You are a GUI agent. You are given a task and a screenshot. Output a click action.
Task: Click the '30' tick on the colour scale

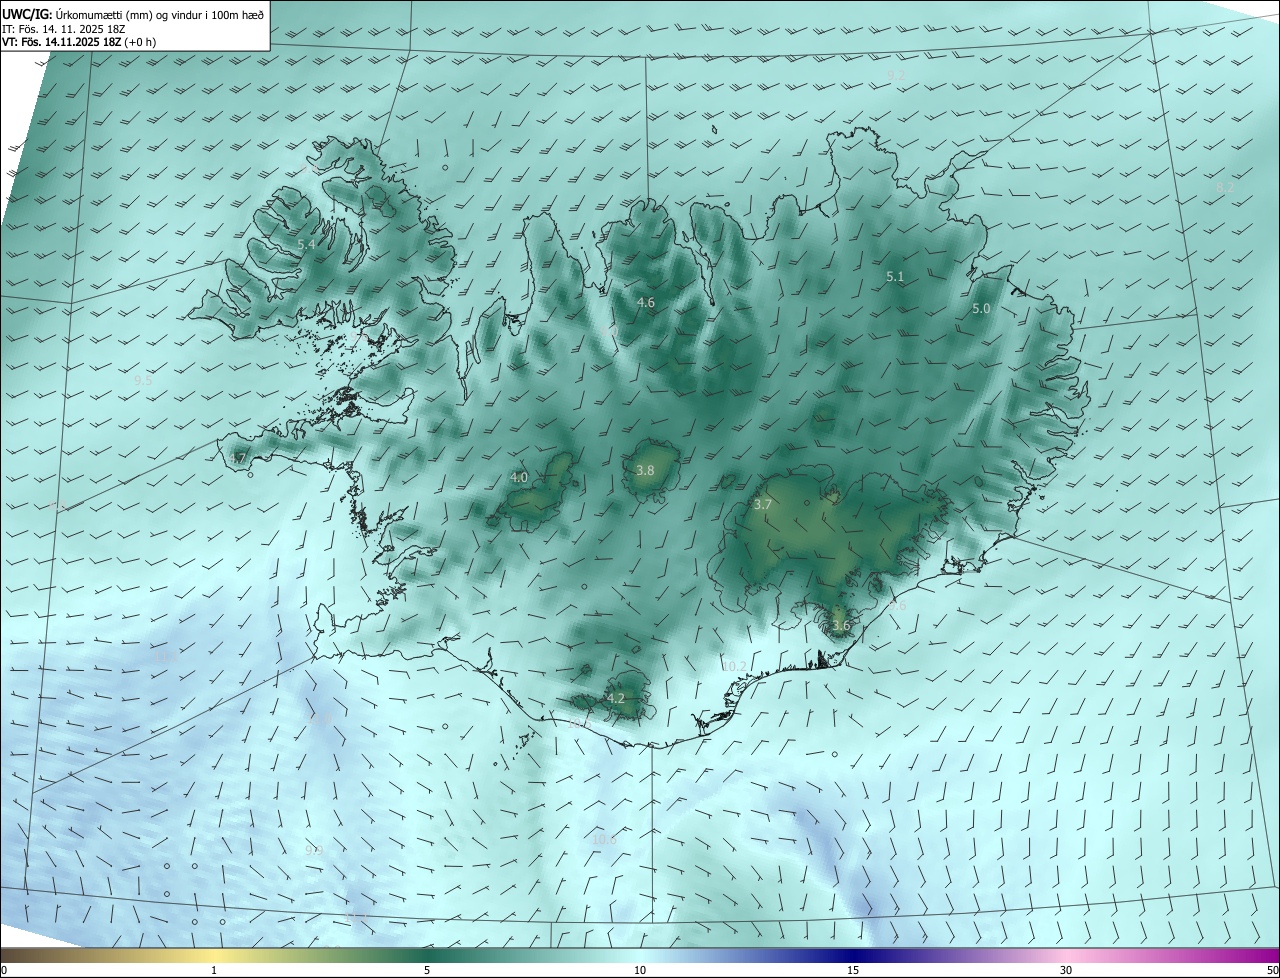(1066, 971)
